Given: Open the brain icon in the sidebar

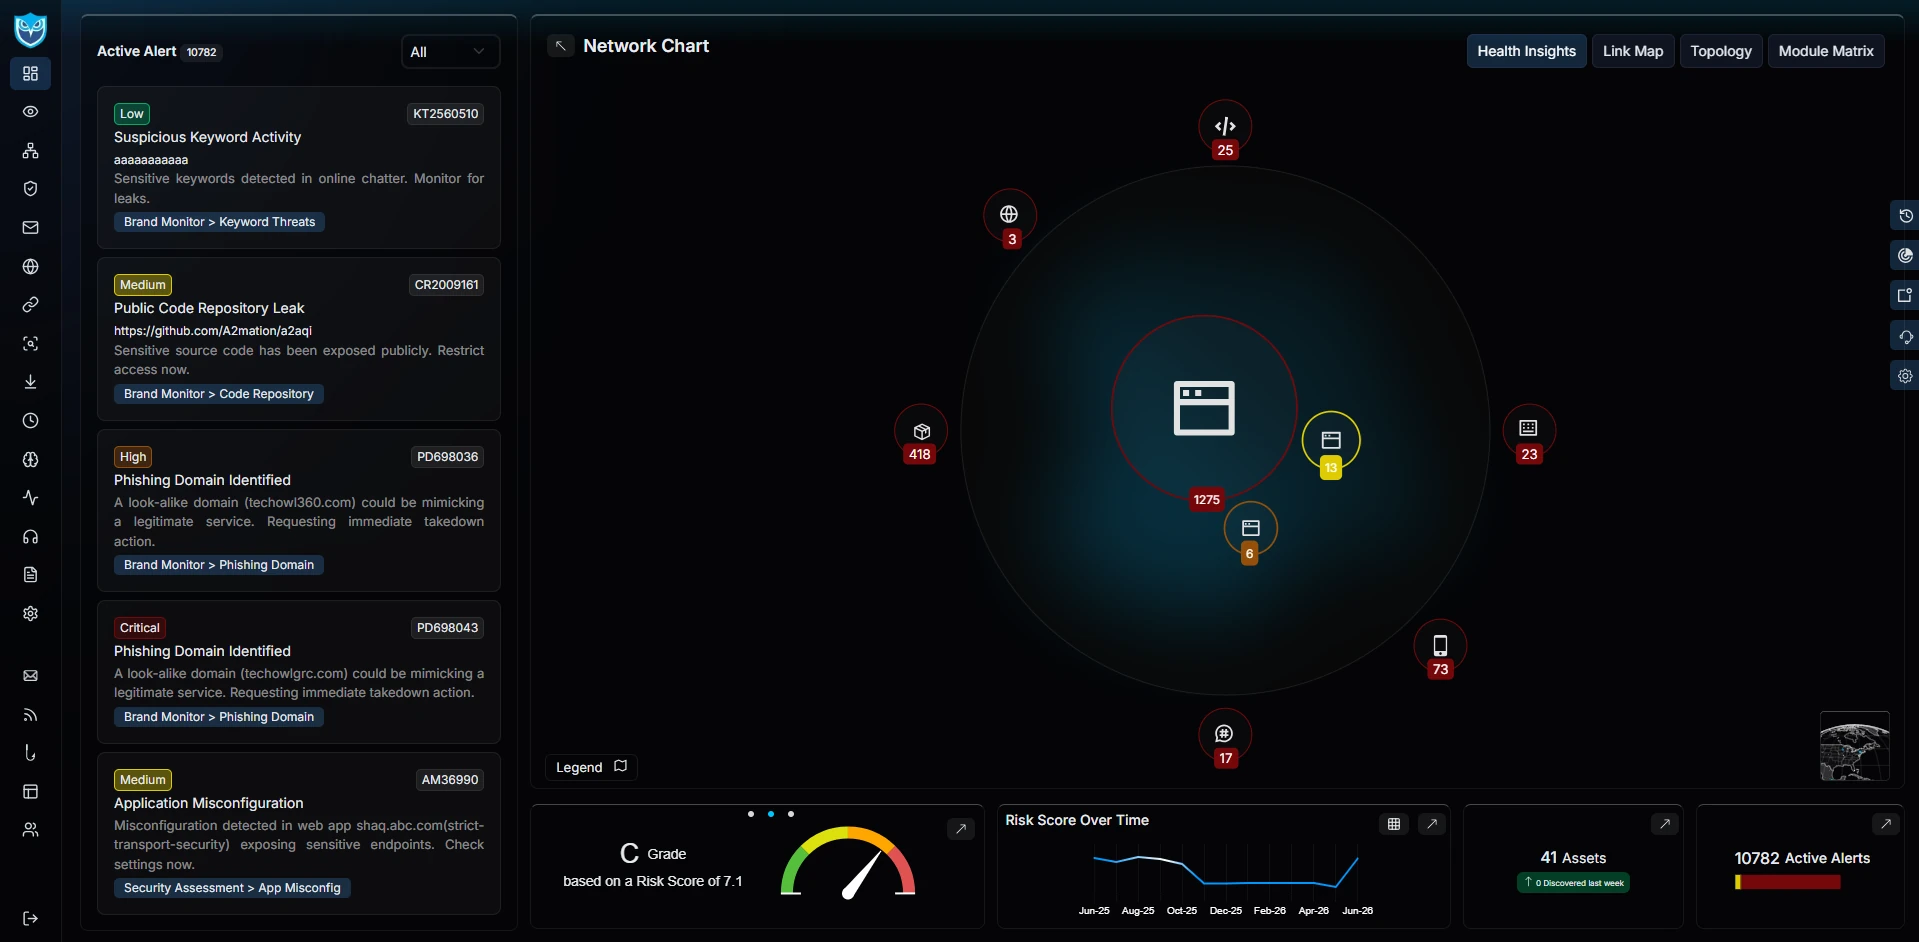Looking at the screenshot, I should pos(30,459).
